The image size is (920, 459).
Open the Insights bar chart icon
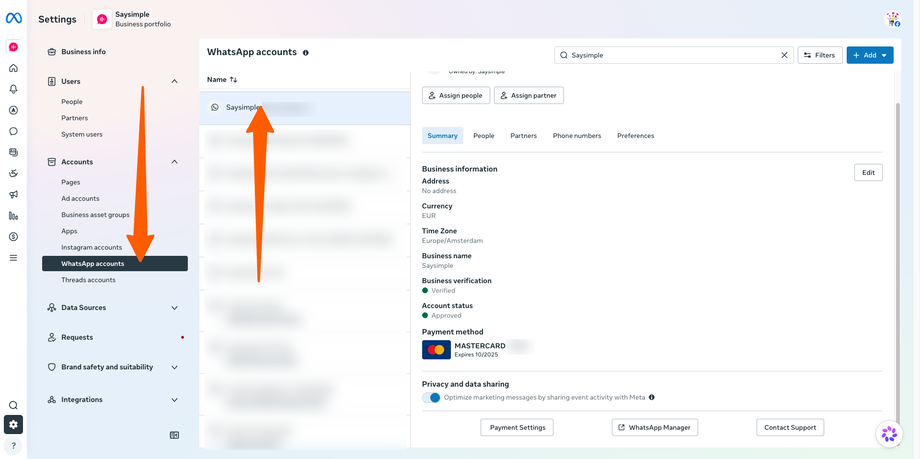(13, 215)
